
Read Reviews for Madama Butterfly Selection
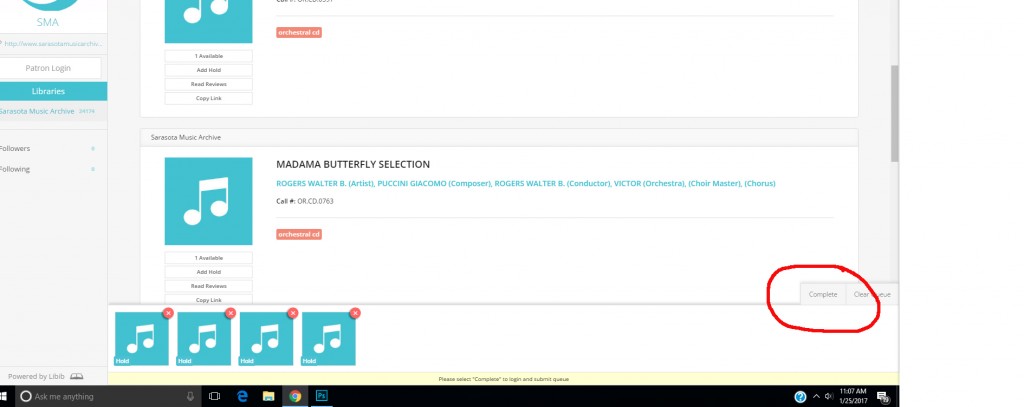tap(208, 286)
